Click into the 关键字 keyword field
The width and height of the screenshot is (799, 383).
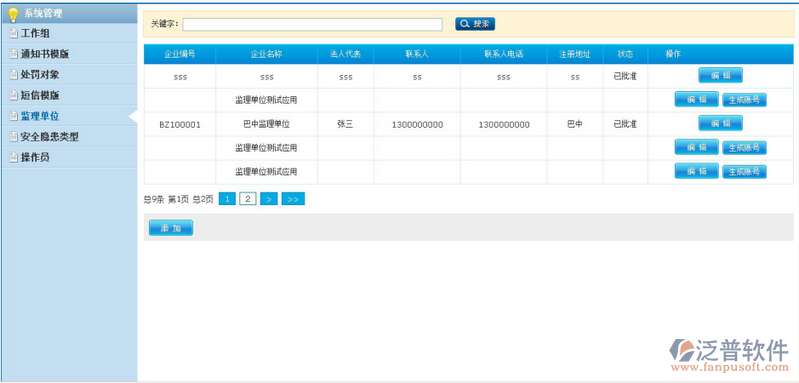click(312, 24)
